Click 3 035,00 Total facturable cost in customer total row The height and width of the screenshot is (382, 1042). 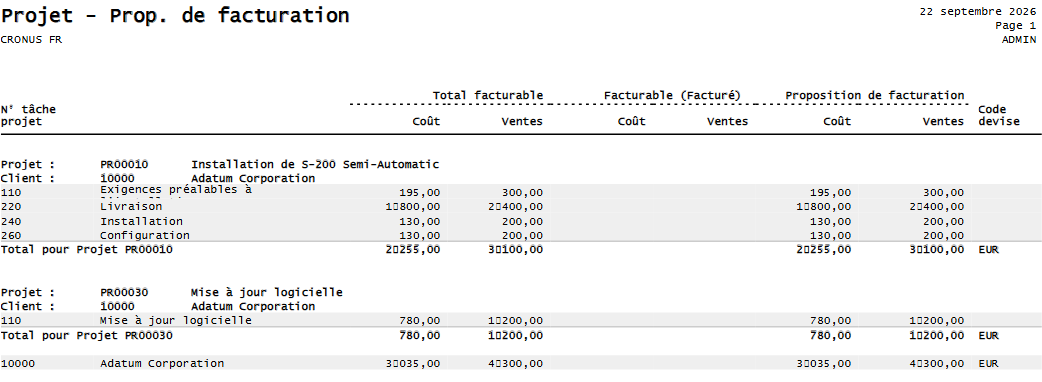[413, 363]
